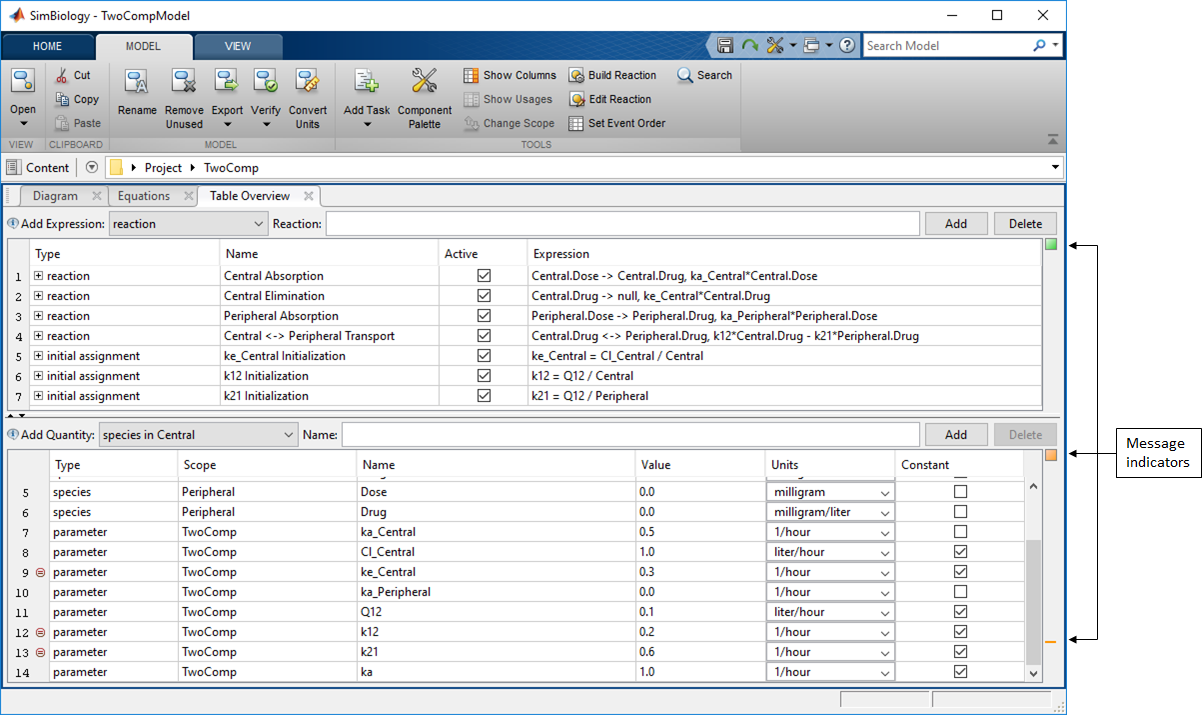Click the Show Columns tool
1202x715 pixels.
[x=510, y=75]
